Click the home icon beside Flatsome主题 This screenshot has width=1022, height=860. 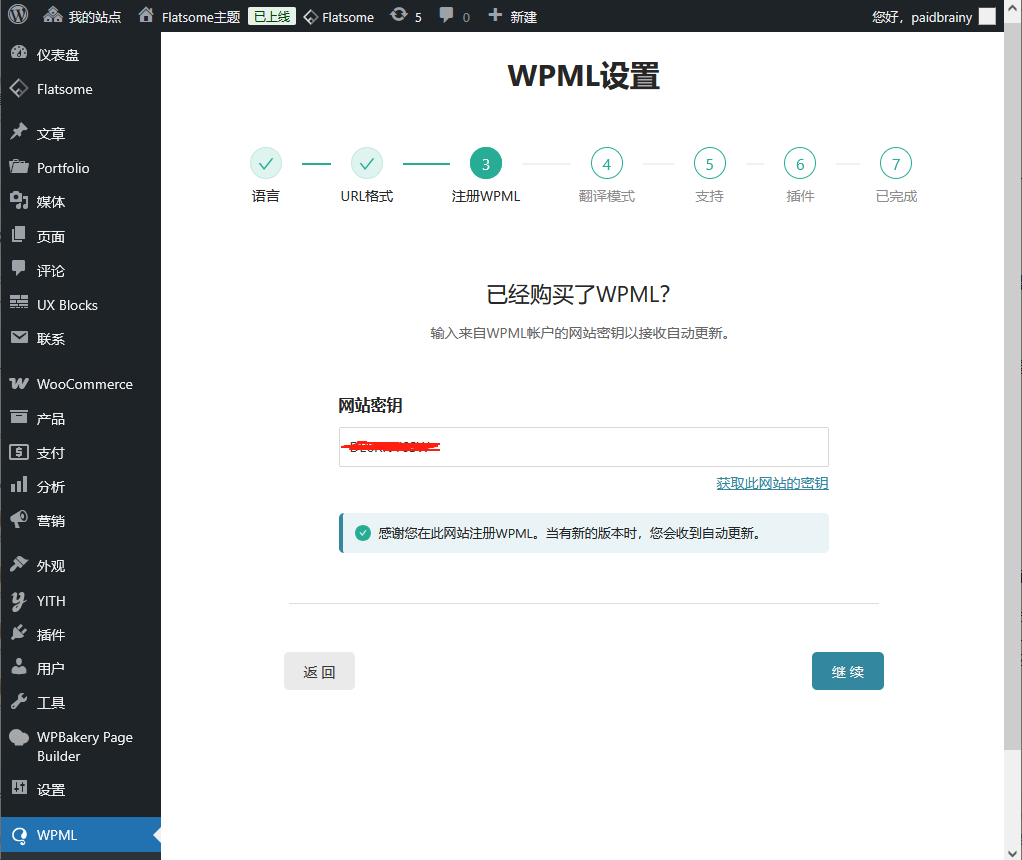pos(146,15)
